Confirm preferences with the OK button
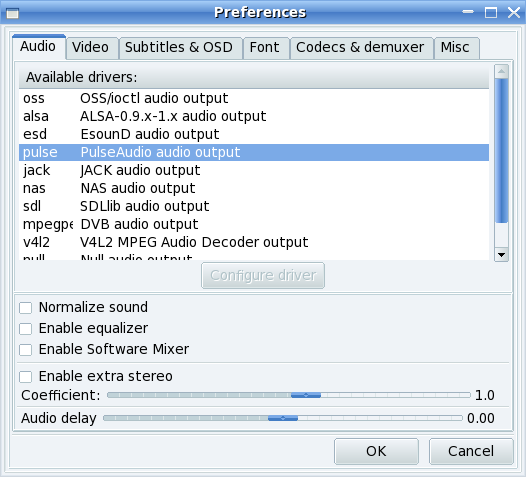 click(376, 451)
